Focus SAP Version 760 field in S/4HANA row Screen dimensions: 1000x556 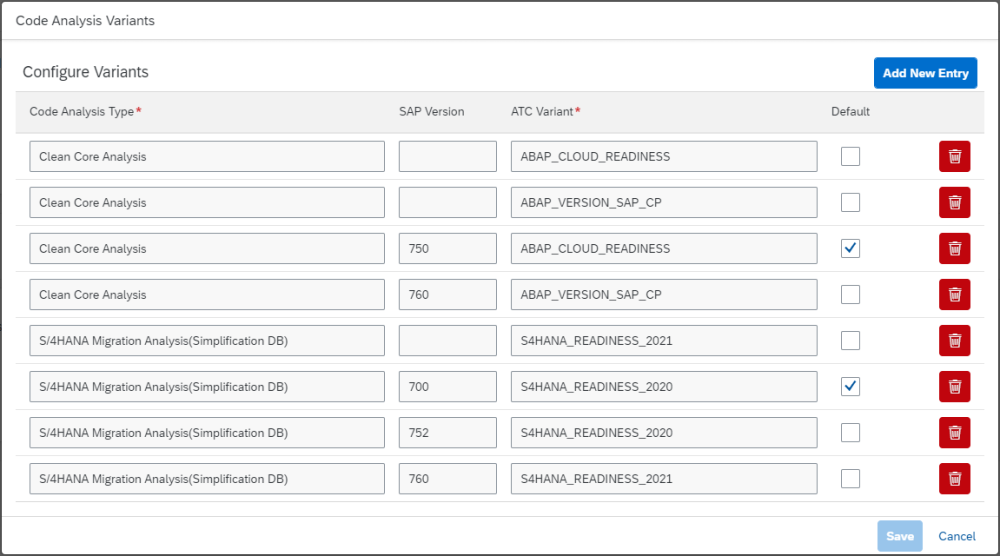(448, 478)
